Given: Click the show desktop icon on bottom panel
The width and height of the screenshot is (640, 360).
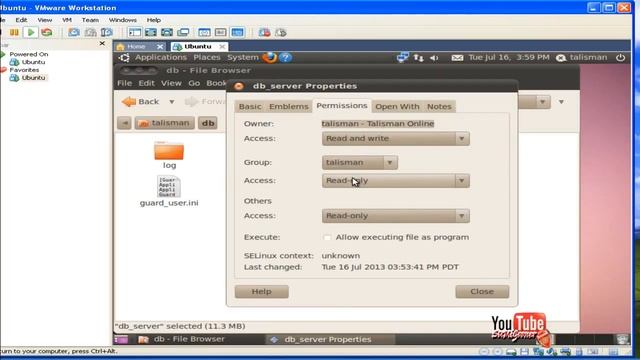Looking at the screenshot, I should 121,339.
